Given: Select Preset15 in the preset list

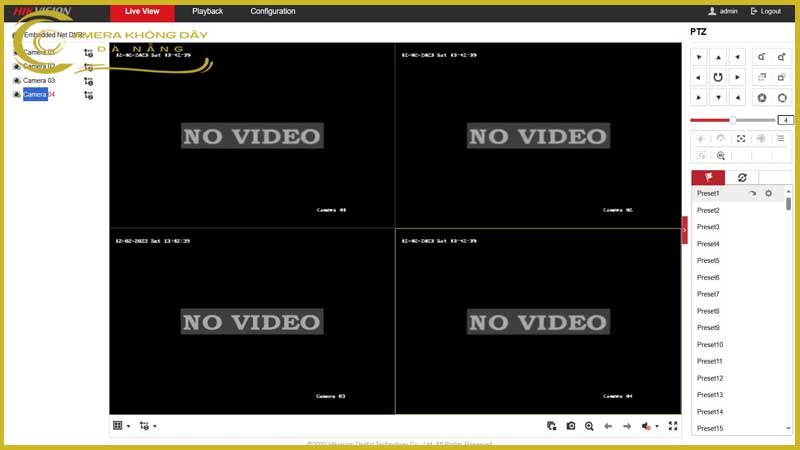Looking at the screenshot, I should pos(710,429).
